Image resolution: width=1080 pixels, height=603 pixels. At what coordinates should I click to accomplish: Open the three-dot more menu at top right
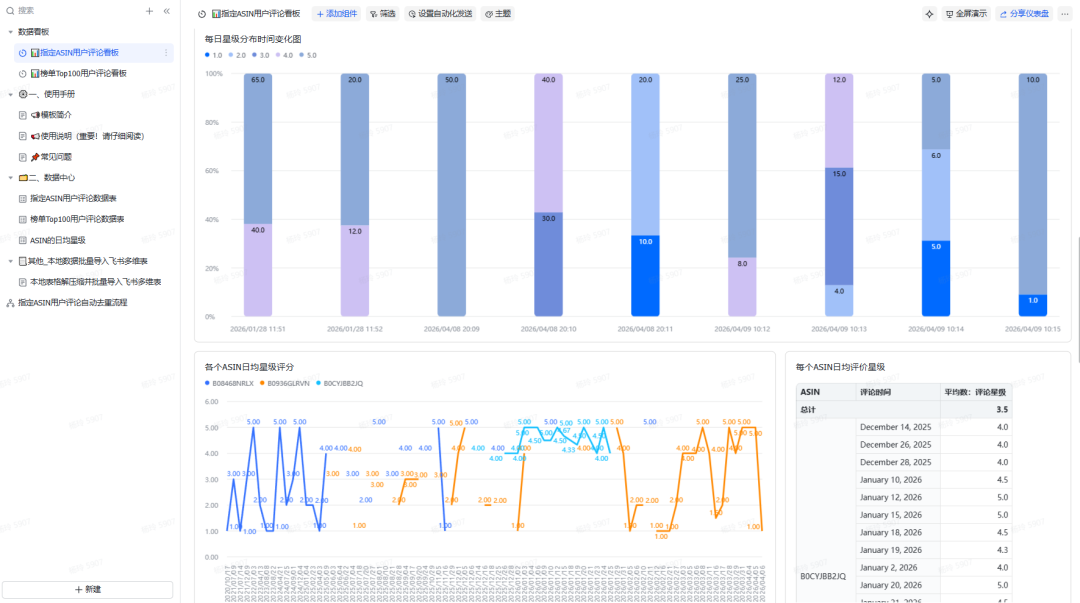click(x=1064, y=14)
